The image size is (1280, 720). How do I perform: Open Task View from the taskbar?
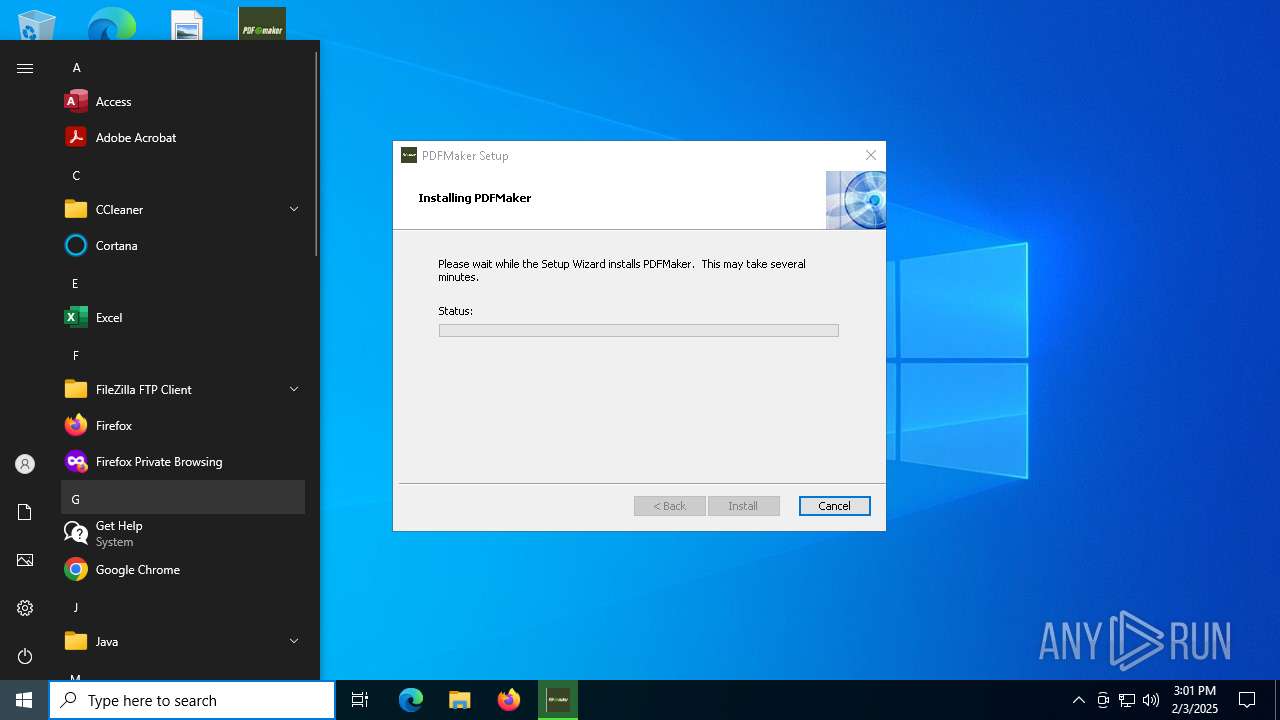click(360, 700)
